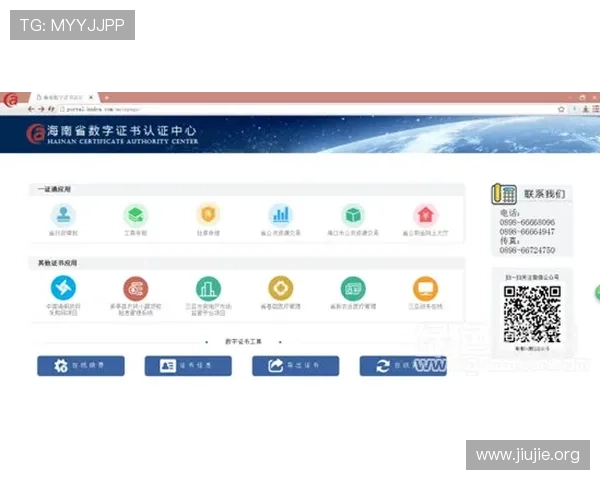Viewport: 600px width, 480px height.
Task: Click the WeChat QR code image
Action: pyautogui.click(x=532, y=314)
